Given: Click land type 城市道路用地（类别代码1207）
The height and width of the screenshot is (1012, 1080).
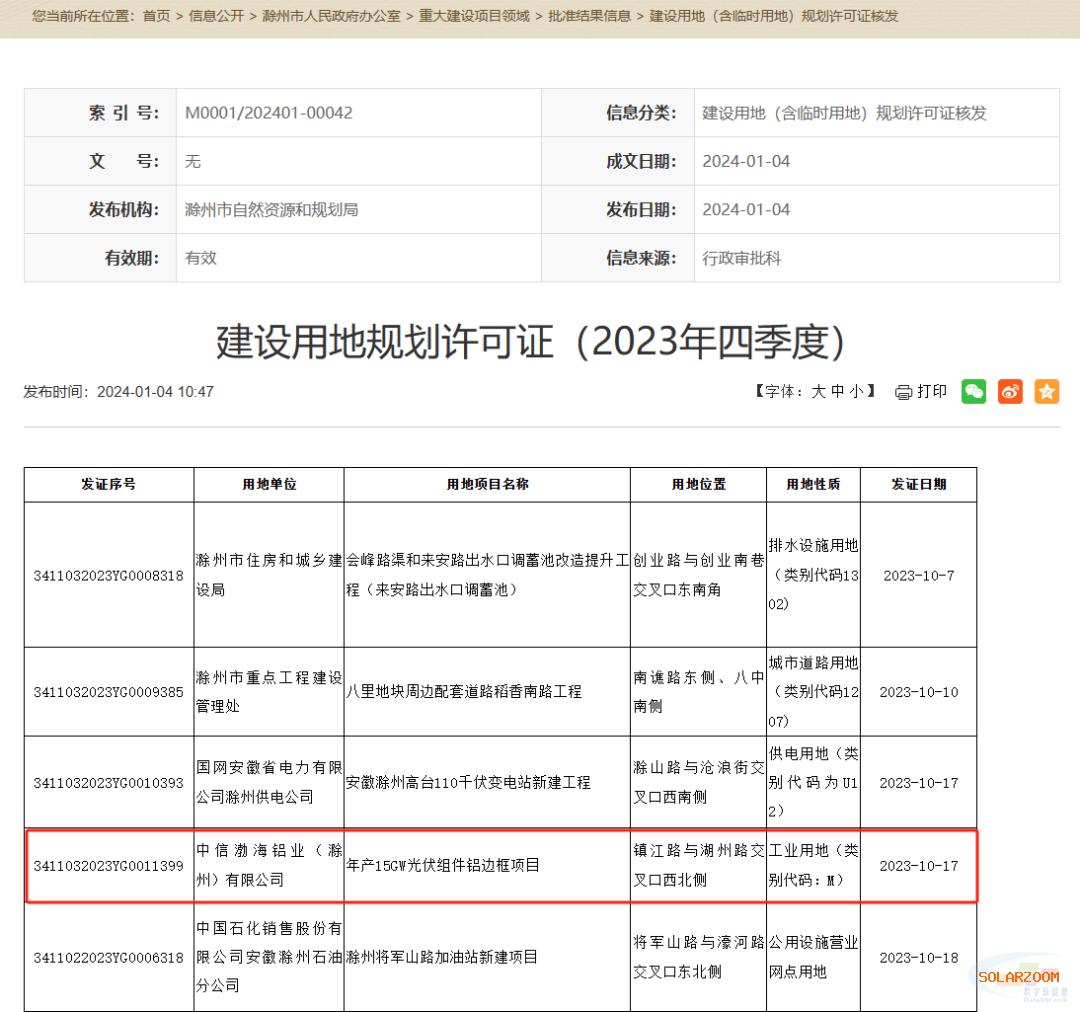Looking at the screenshot, I should (x=813, y=692).
